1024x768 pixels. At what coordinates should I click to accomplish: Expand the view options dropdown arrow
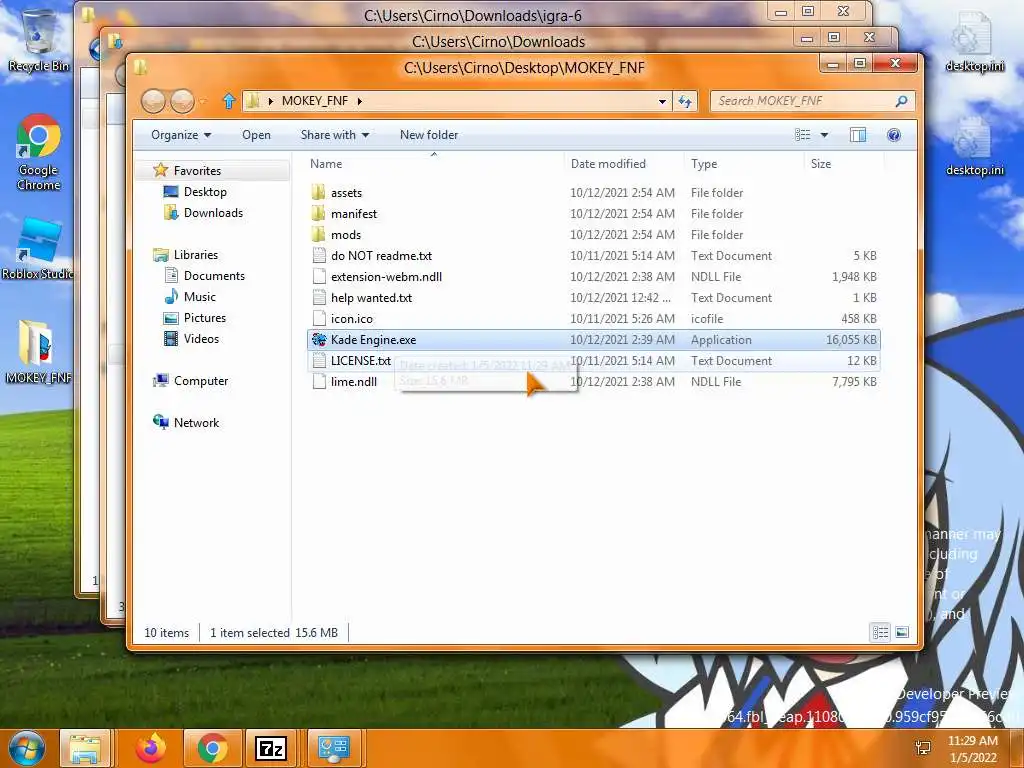[824, 135]
